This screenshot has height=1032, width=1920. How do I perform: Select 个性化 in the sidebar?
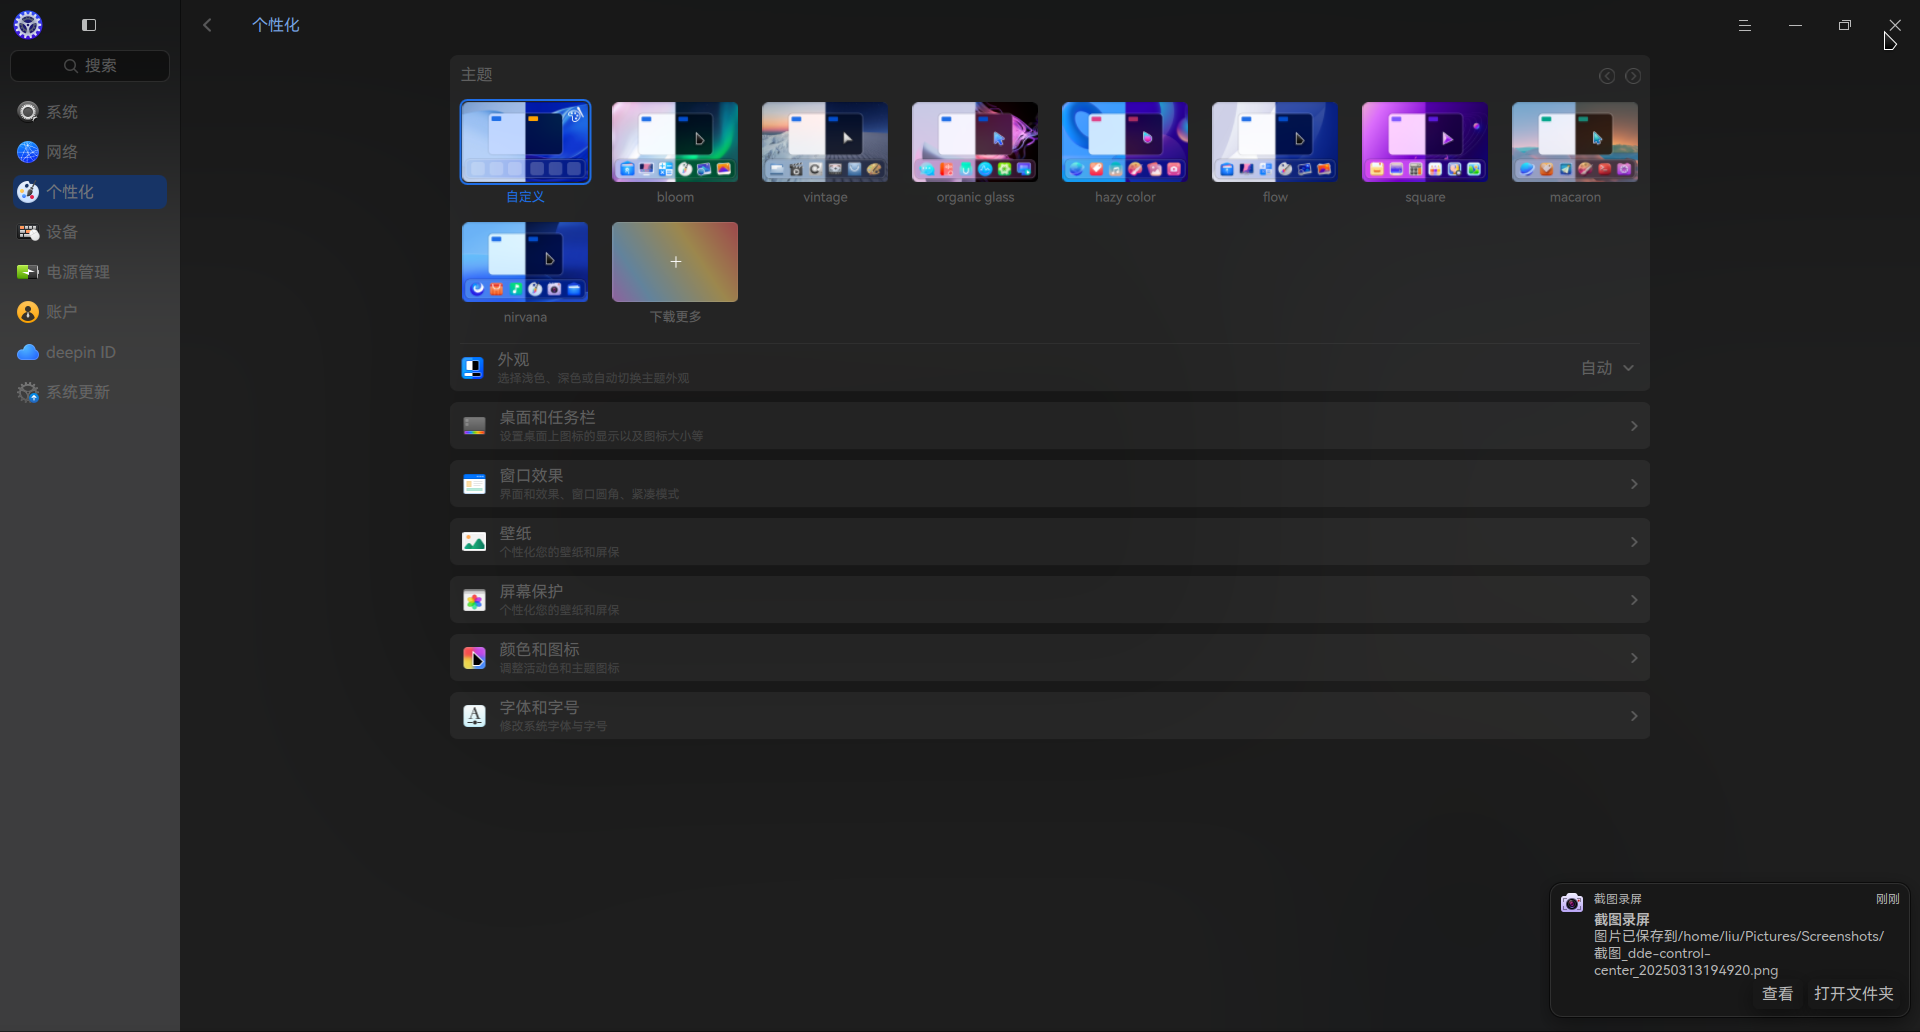90,192
